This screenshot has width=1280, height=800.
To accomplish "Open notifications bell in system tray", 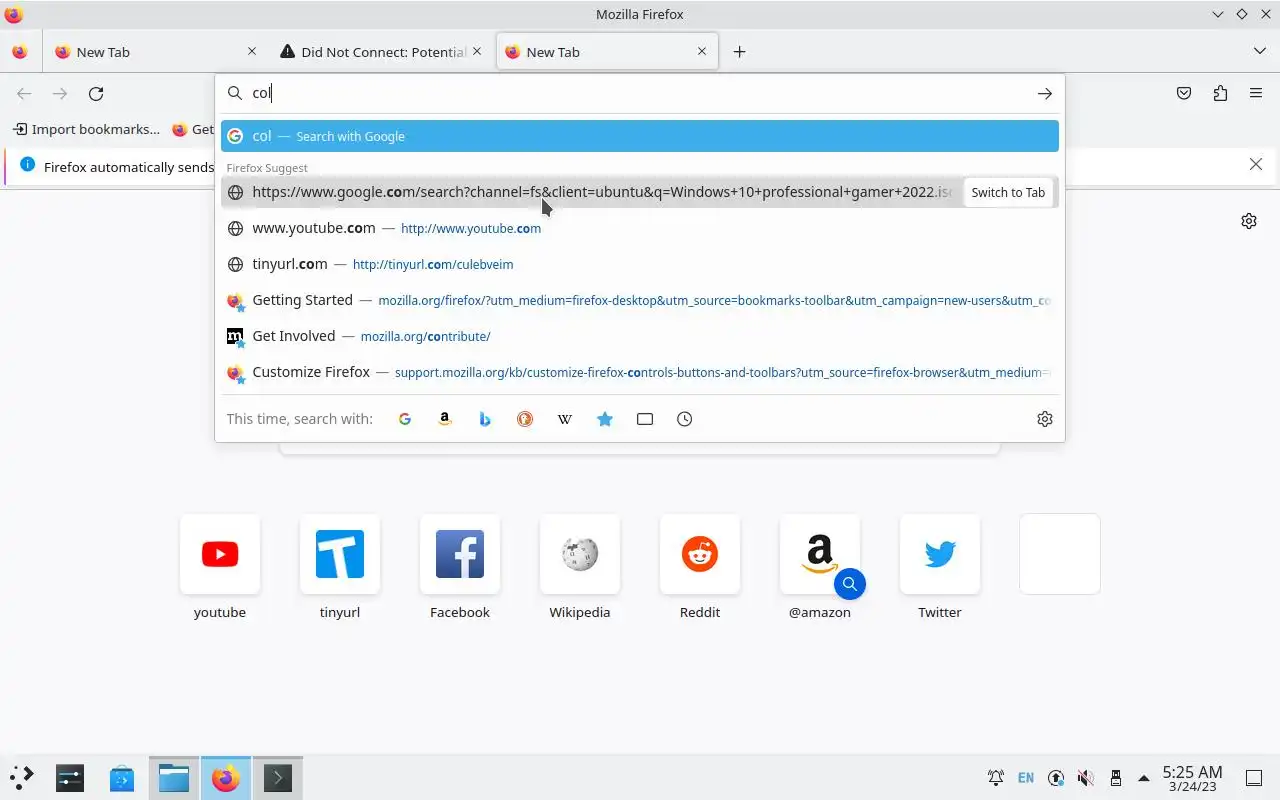I will pos(996,777).
